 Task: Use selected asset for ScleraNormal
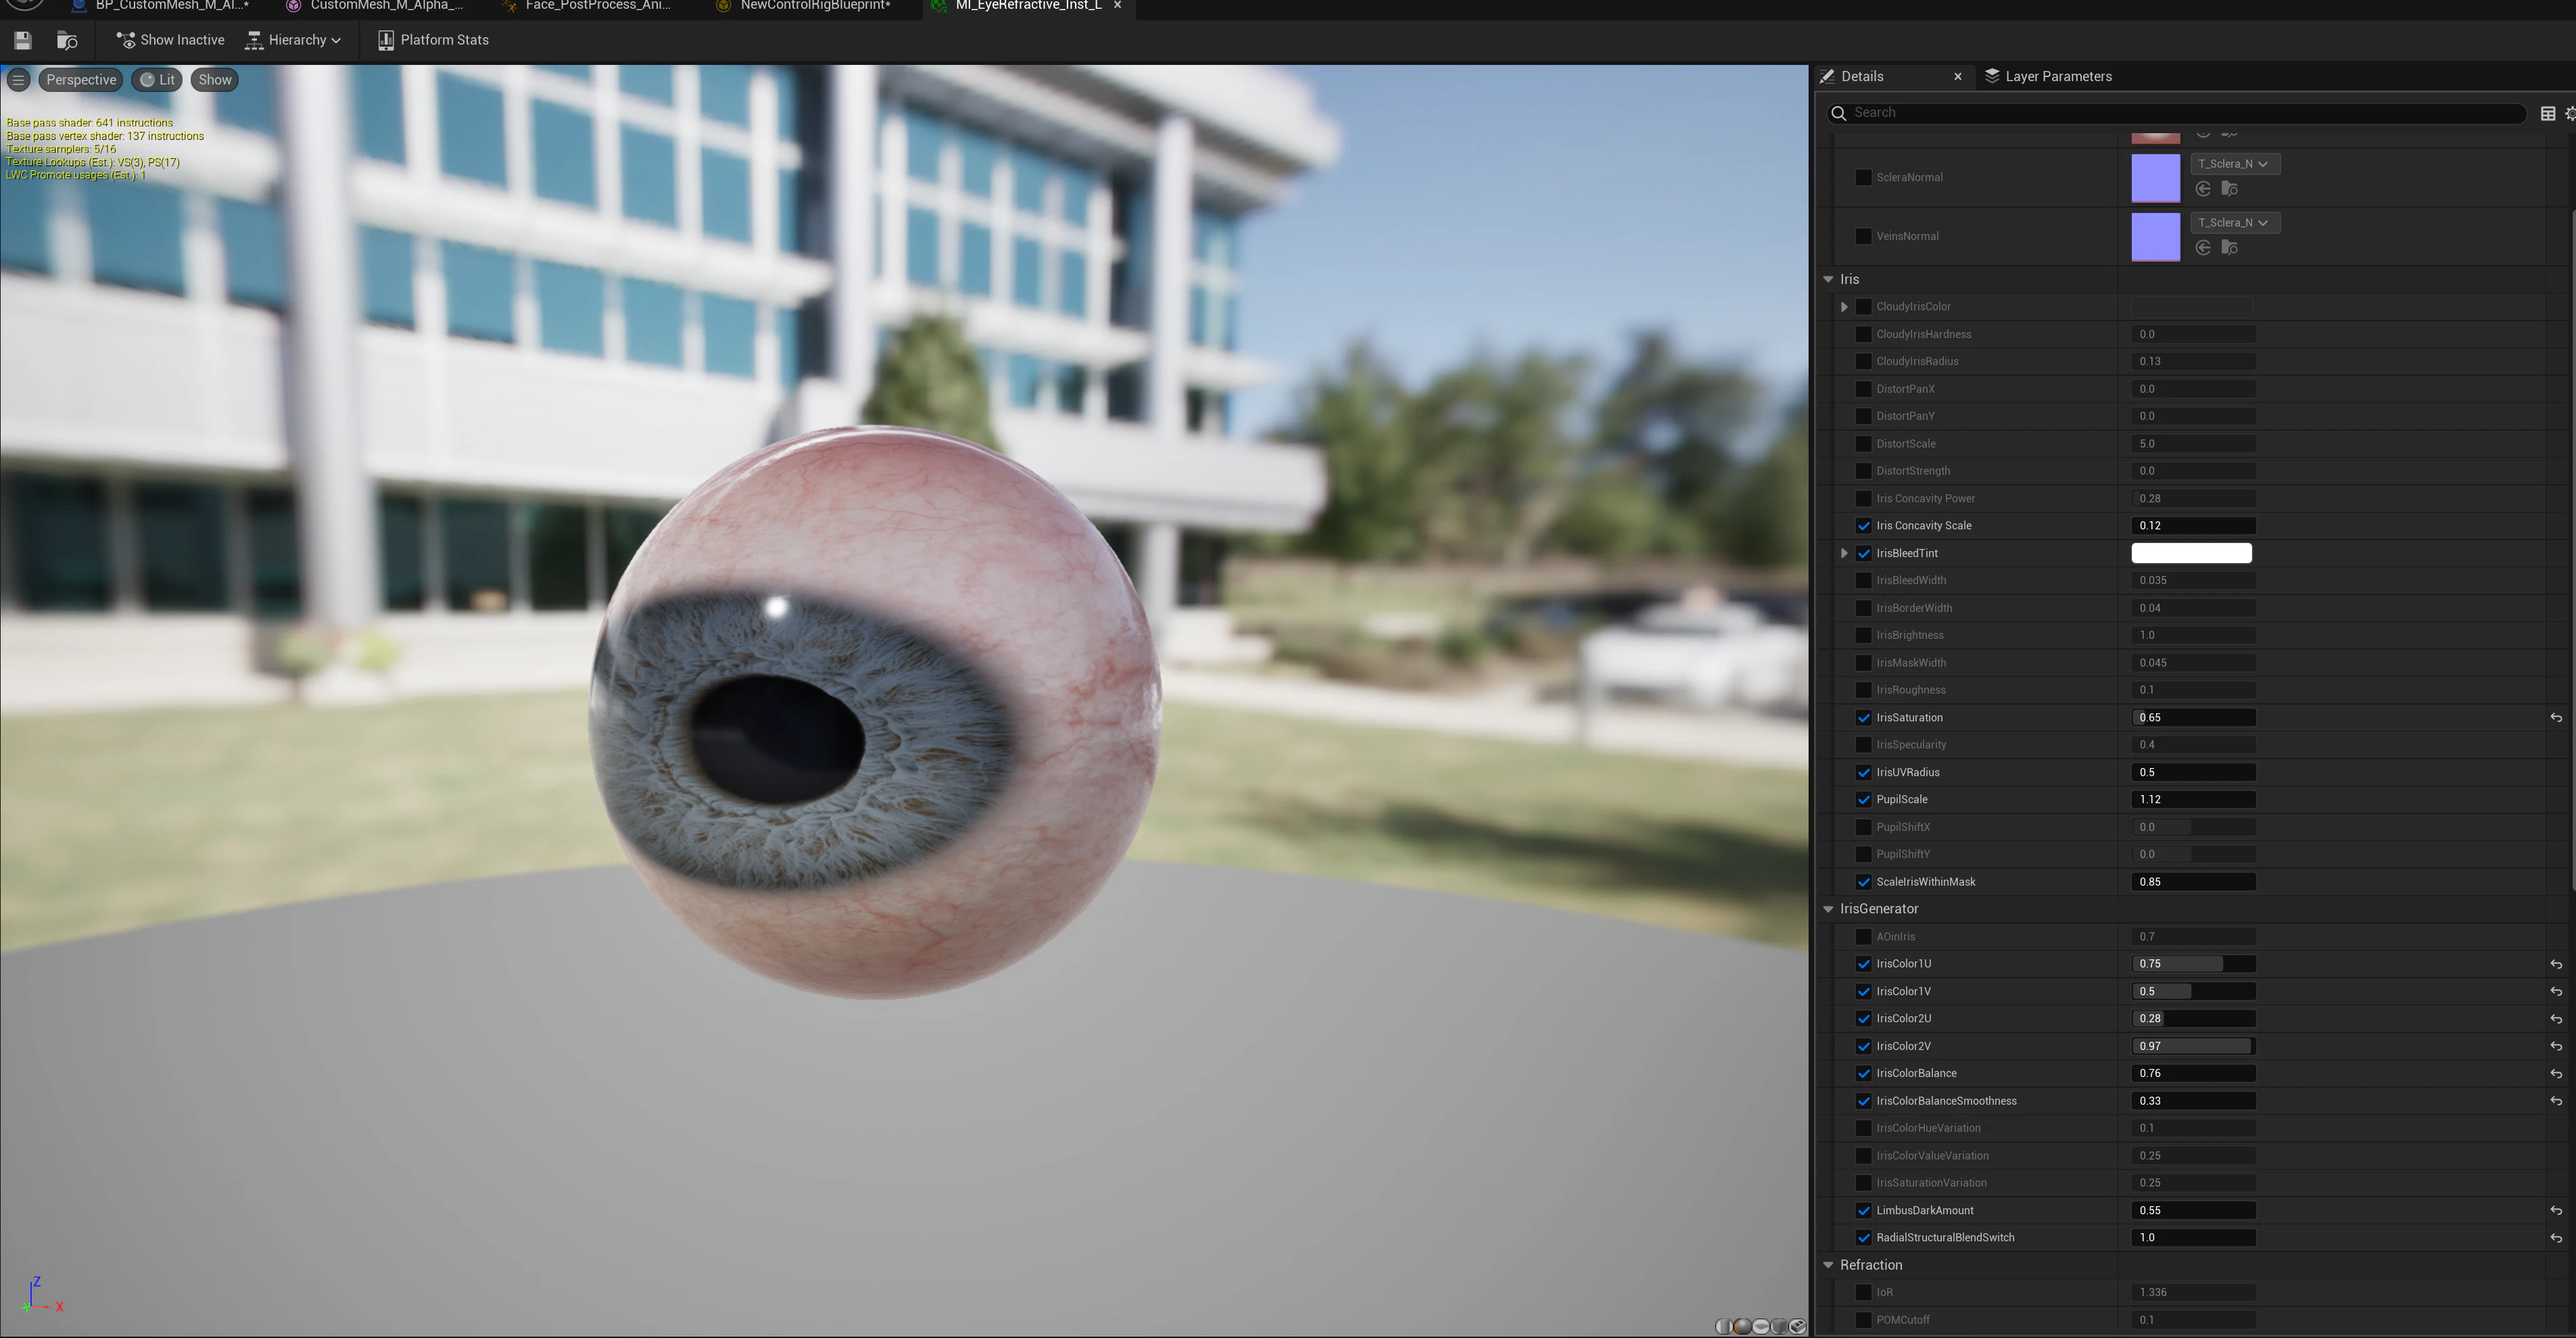click(x=2203, y=189)
